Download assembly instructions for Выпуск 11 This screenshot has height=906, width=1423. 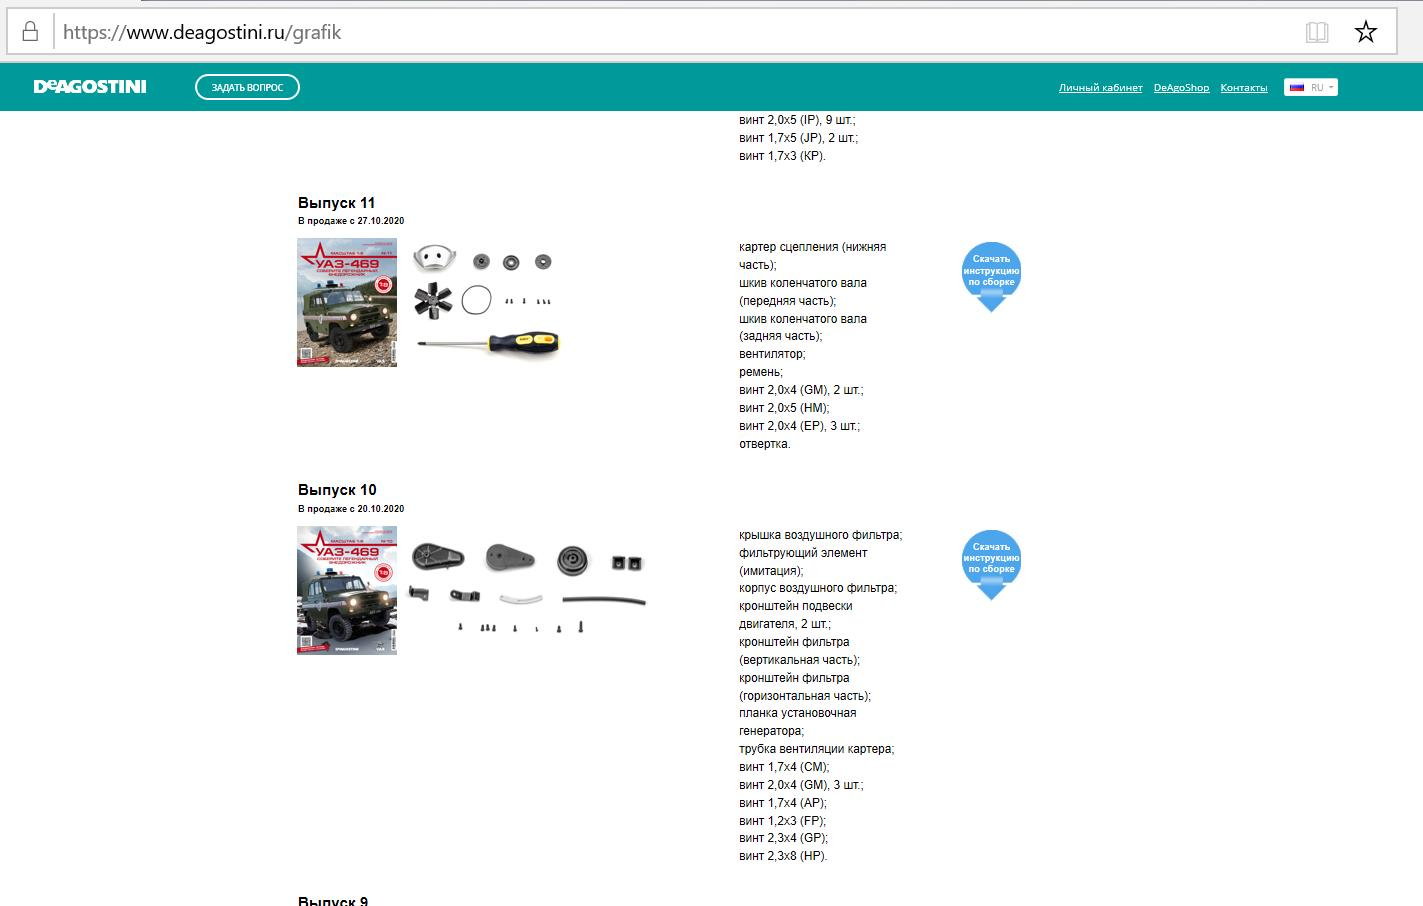(x=991, y=277)
